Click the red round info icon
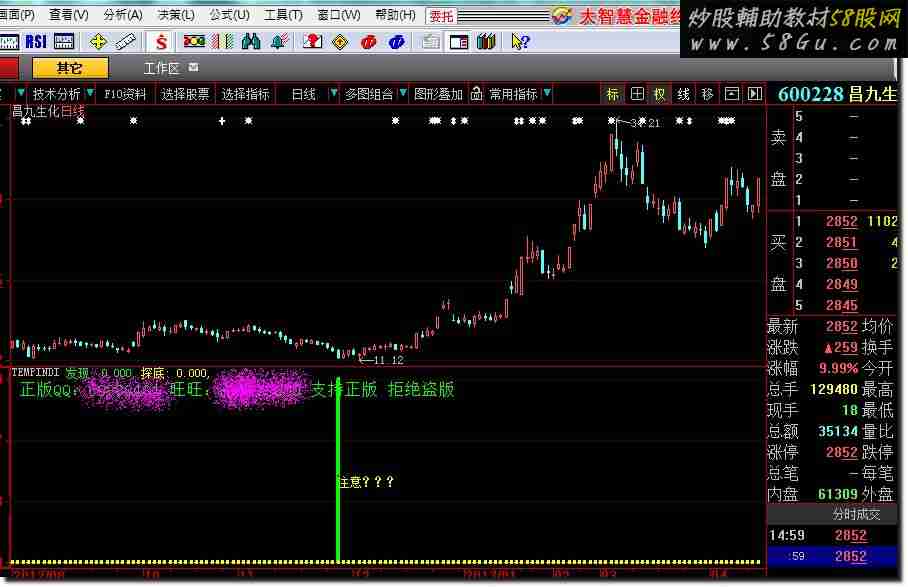 368,42
